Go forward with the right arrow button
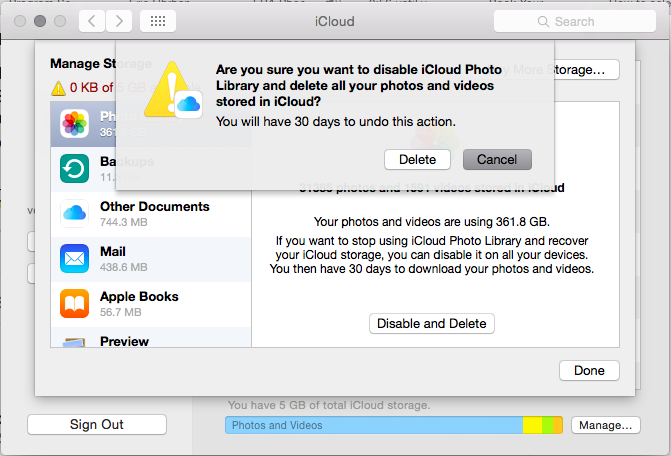The width and height of the screenshot is (671, 456). point(119,21)
